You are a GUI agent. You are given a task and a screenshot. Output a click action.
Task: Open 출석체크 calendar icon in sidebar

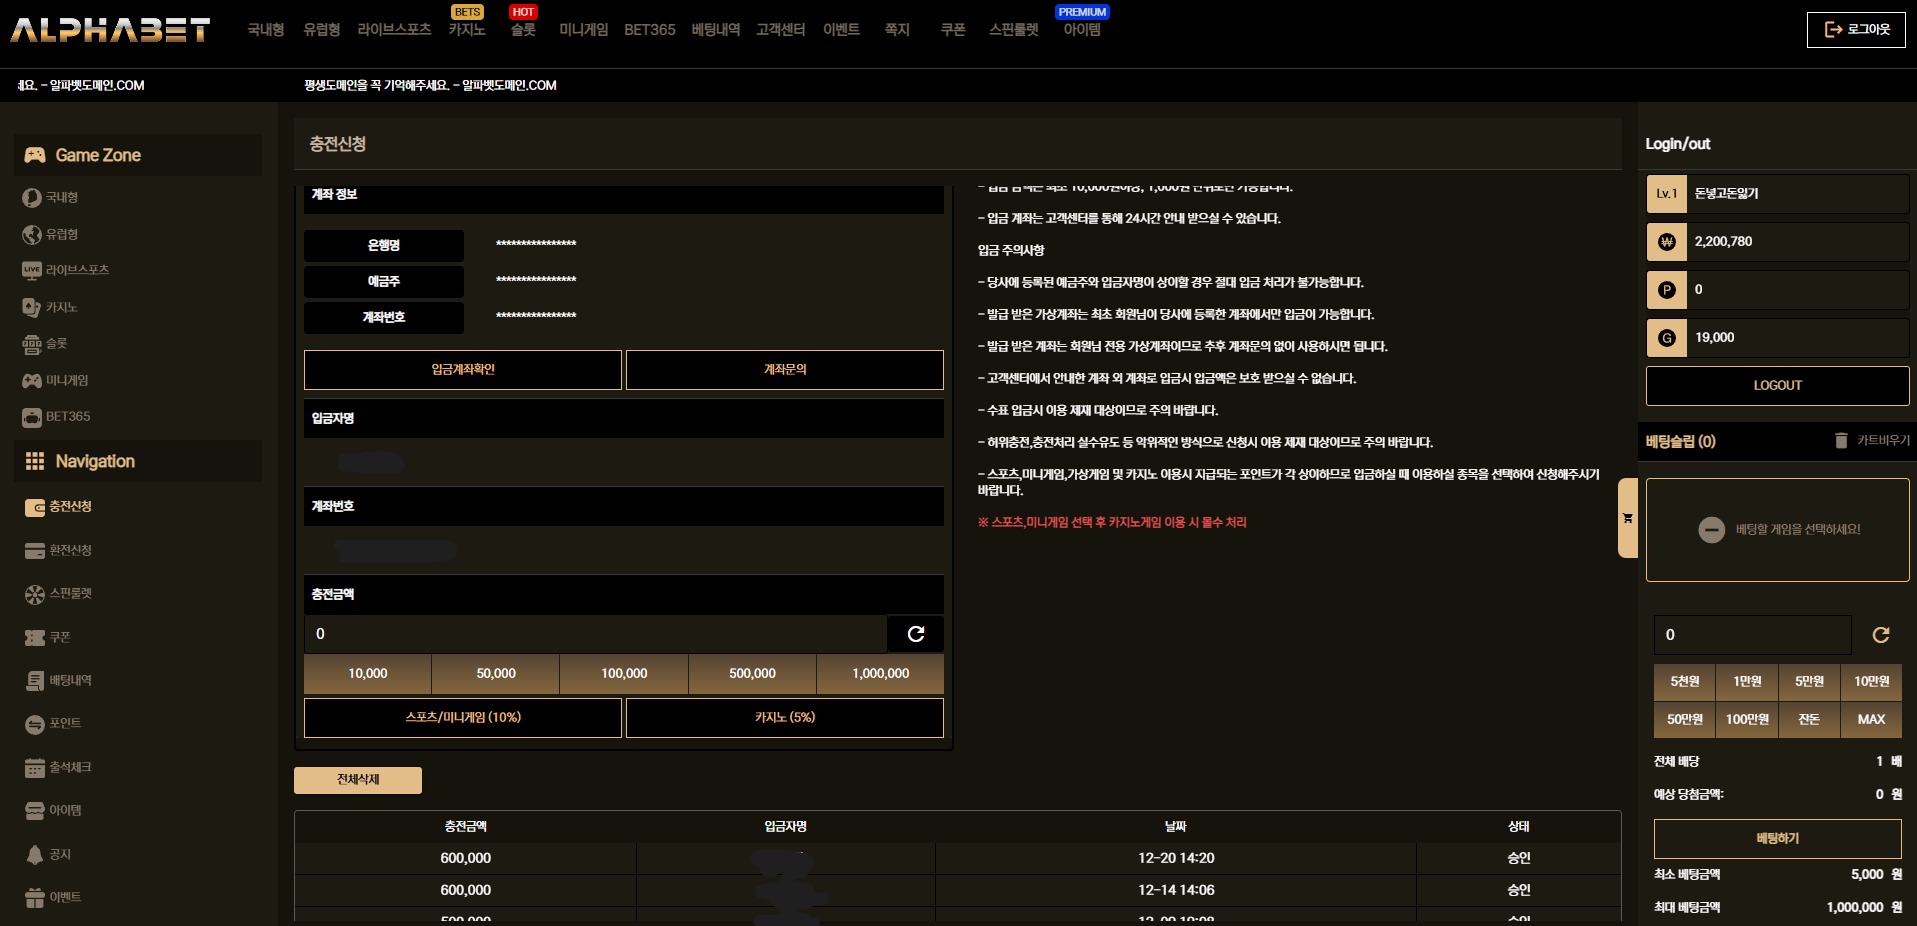34,768
